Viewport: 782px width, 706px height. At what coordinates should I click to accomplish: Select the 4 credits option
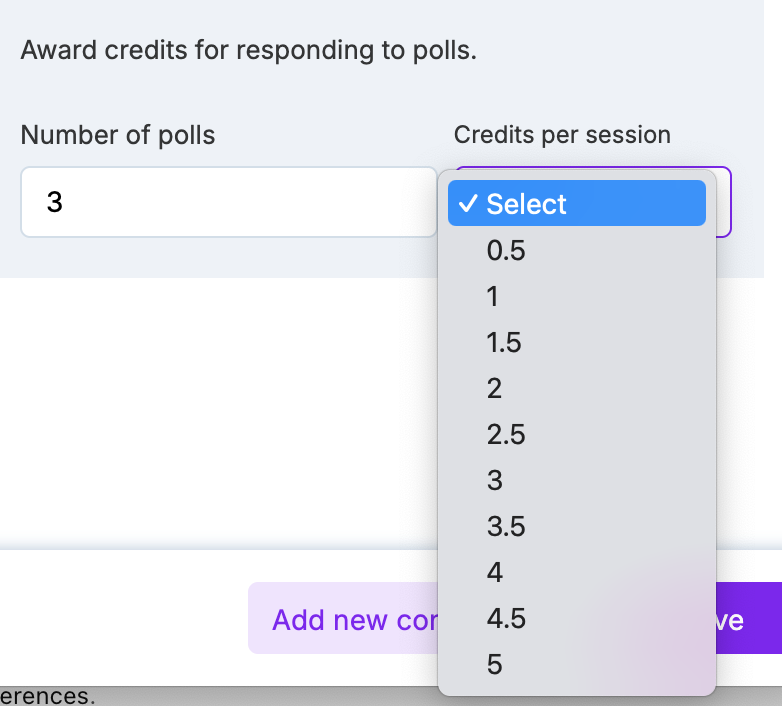pos(494,572)
